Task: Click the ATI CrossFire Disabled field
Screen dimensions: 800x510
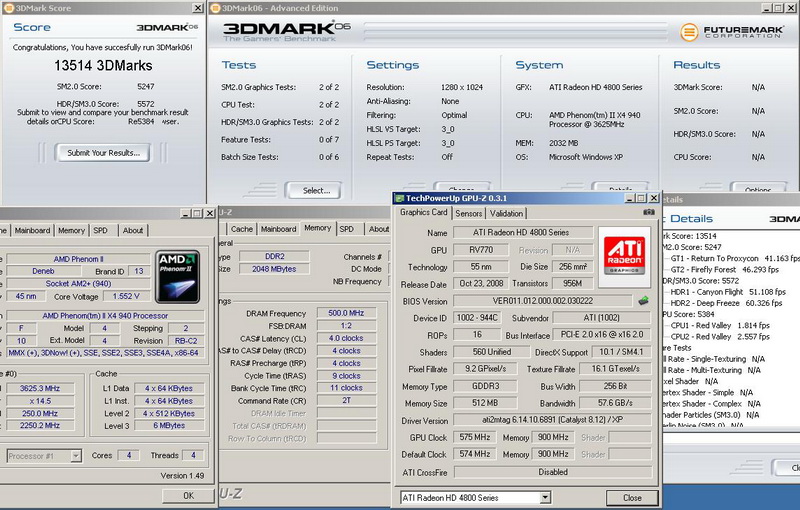Action: 553,472
